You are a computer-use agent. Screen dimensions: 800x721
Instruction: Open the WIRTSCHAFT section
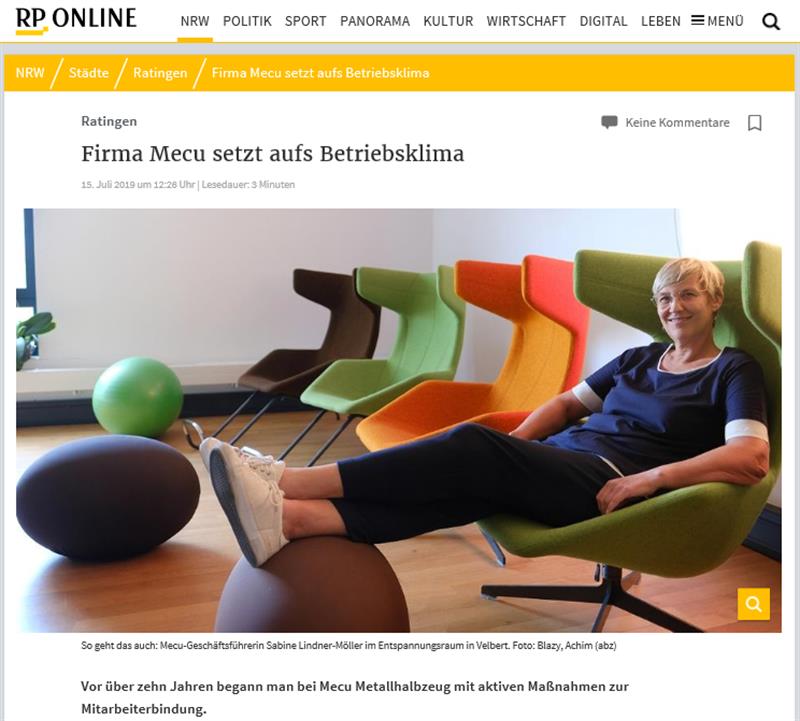526,21
